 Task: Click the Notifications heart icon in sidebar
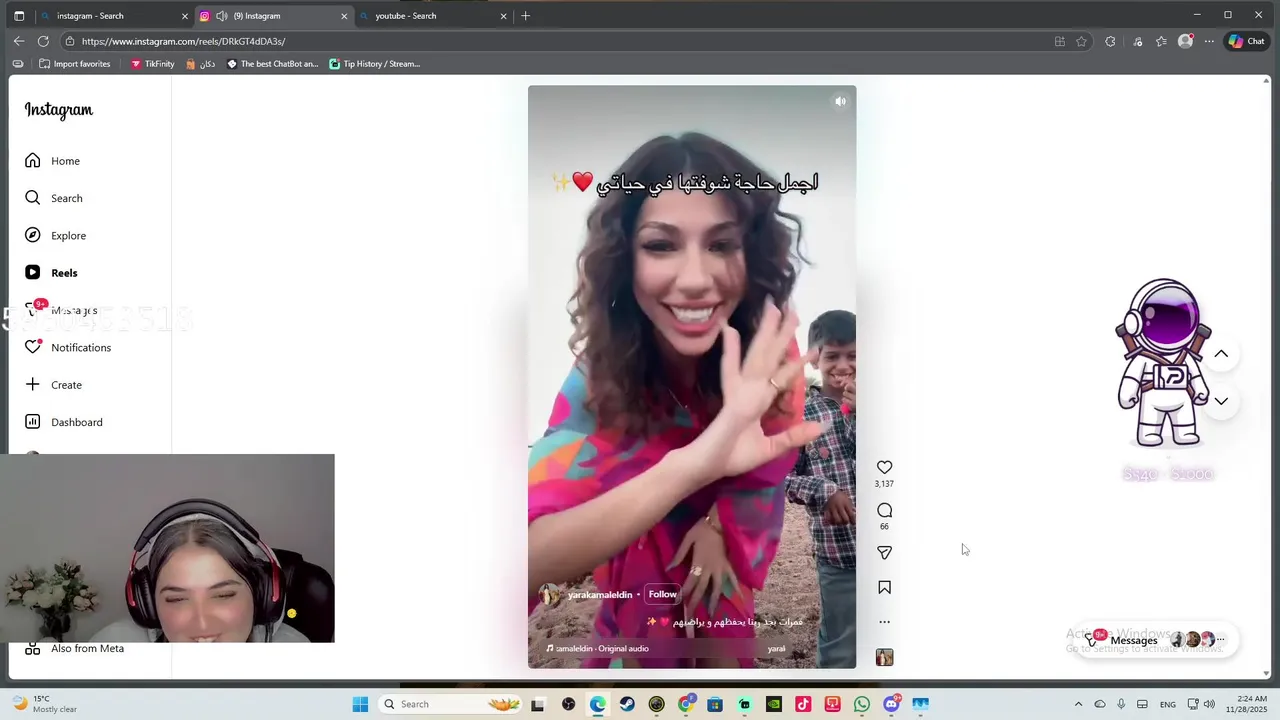(33, 347)
